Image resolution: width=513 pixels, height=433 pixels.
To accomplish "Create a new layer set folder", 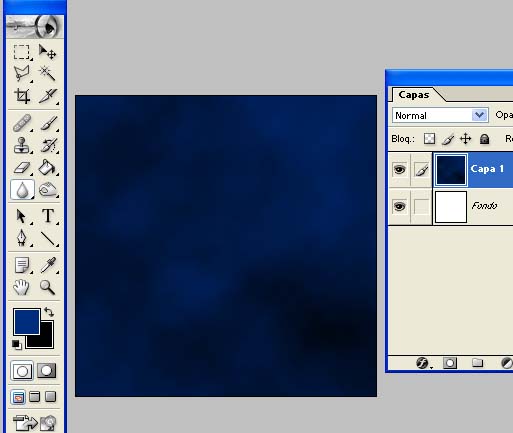I will click(x=477, y=362).
